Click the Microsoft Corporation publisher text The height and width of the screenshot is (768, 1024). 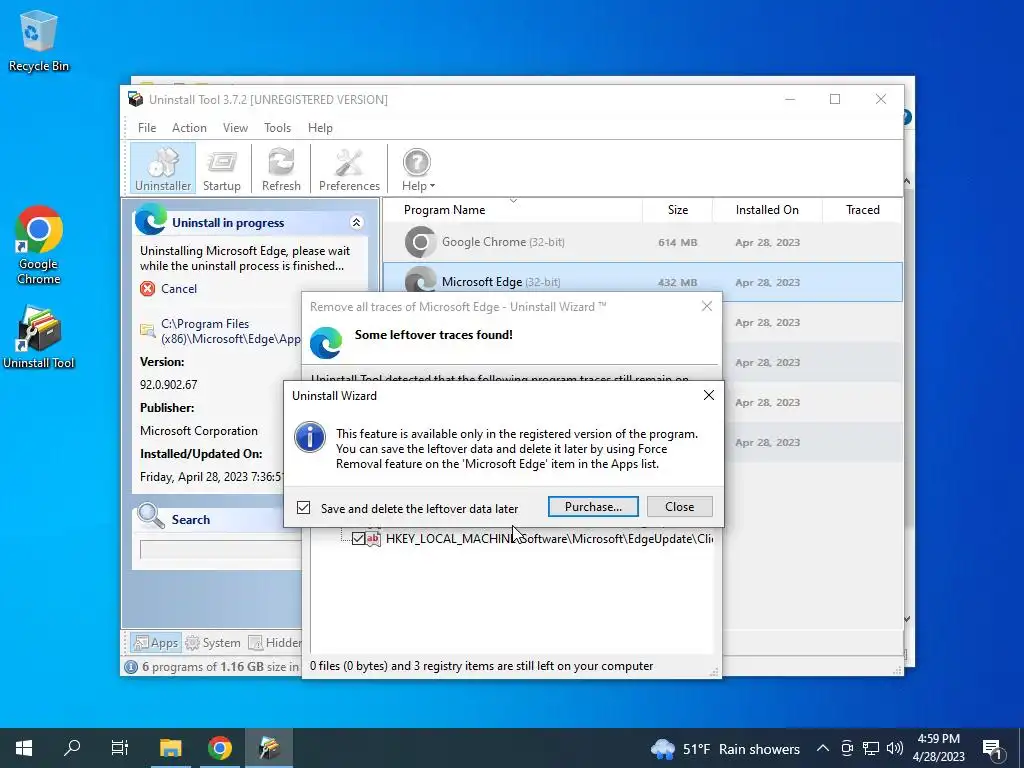coord(199,431)
